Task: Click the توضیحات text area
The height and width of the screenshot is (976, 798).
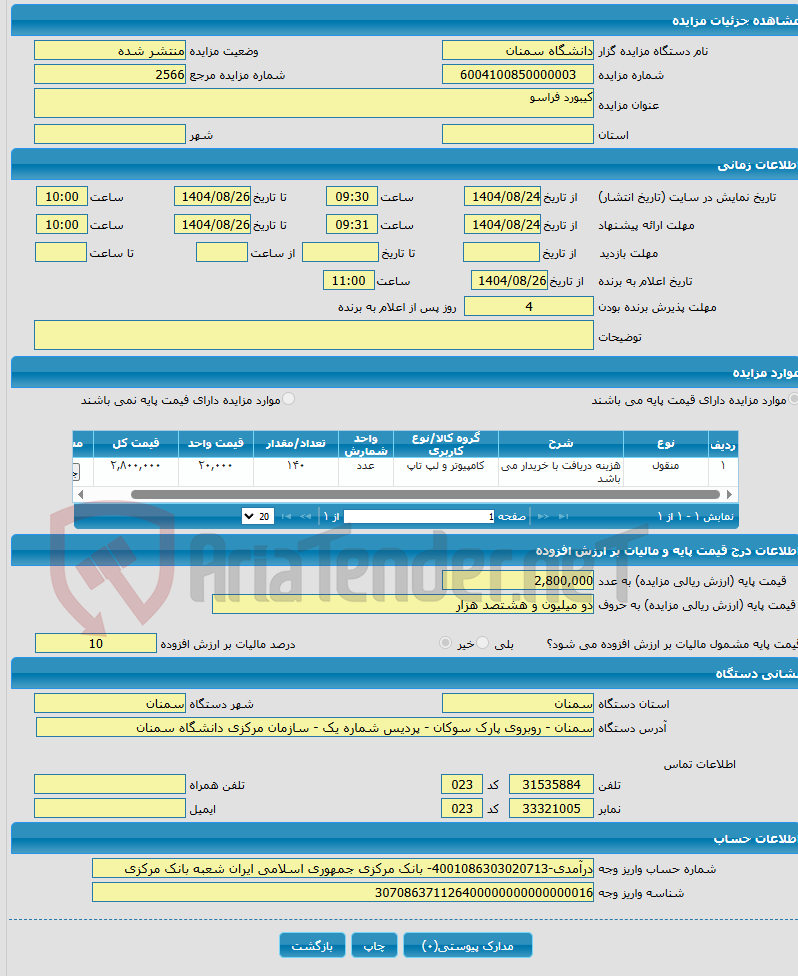Action: pyautogui.click(x=314, y=335)
